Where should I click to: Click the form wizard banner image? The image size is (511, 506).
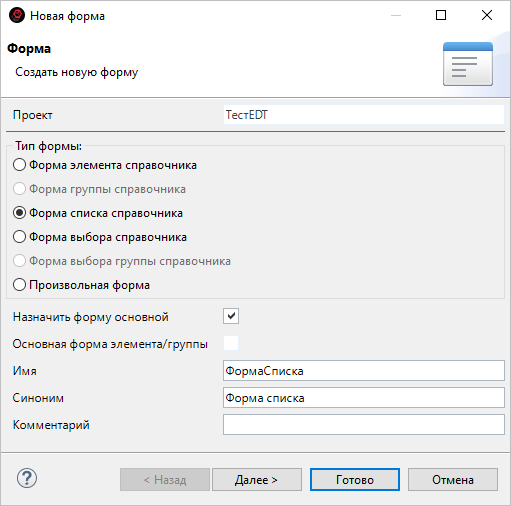pyautogui.click(x=468, y=64)
